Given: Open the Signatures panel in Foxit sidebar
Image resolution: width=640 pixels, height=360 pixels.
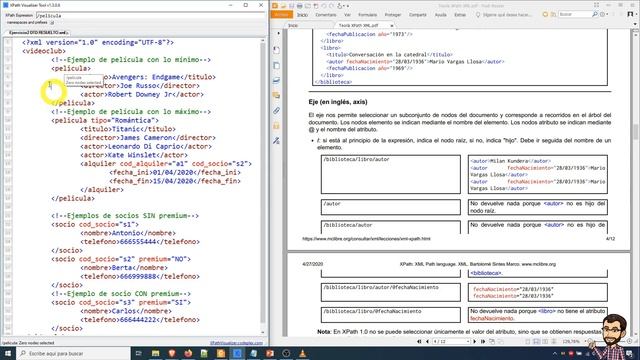Looking at the screenshot, I should 277,141.
